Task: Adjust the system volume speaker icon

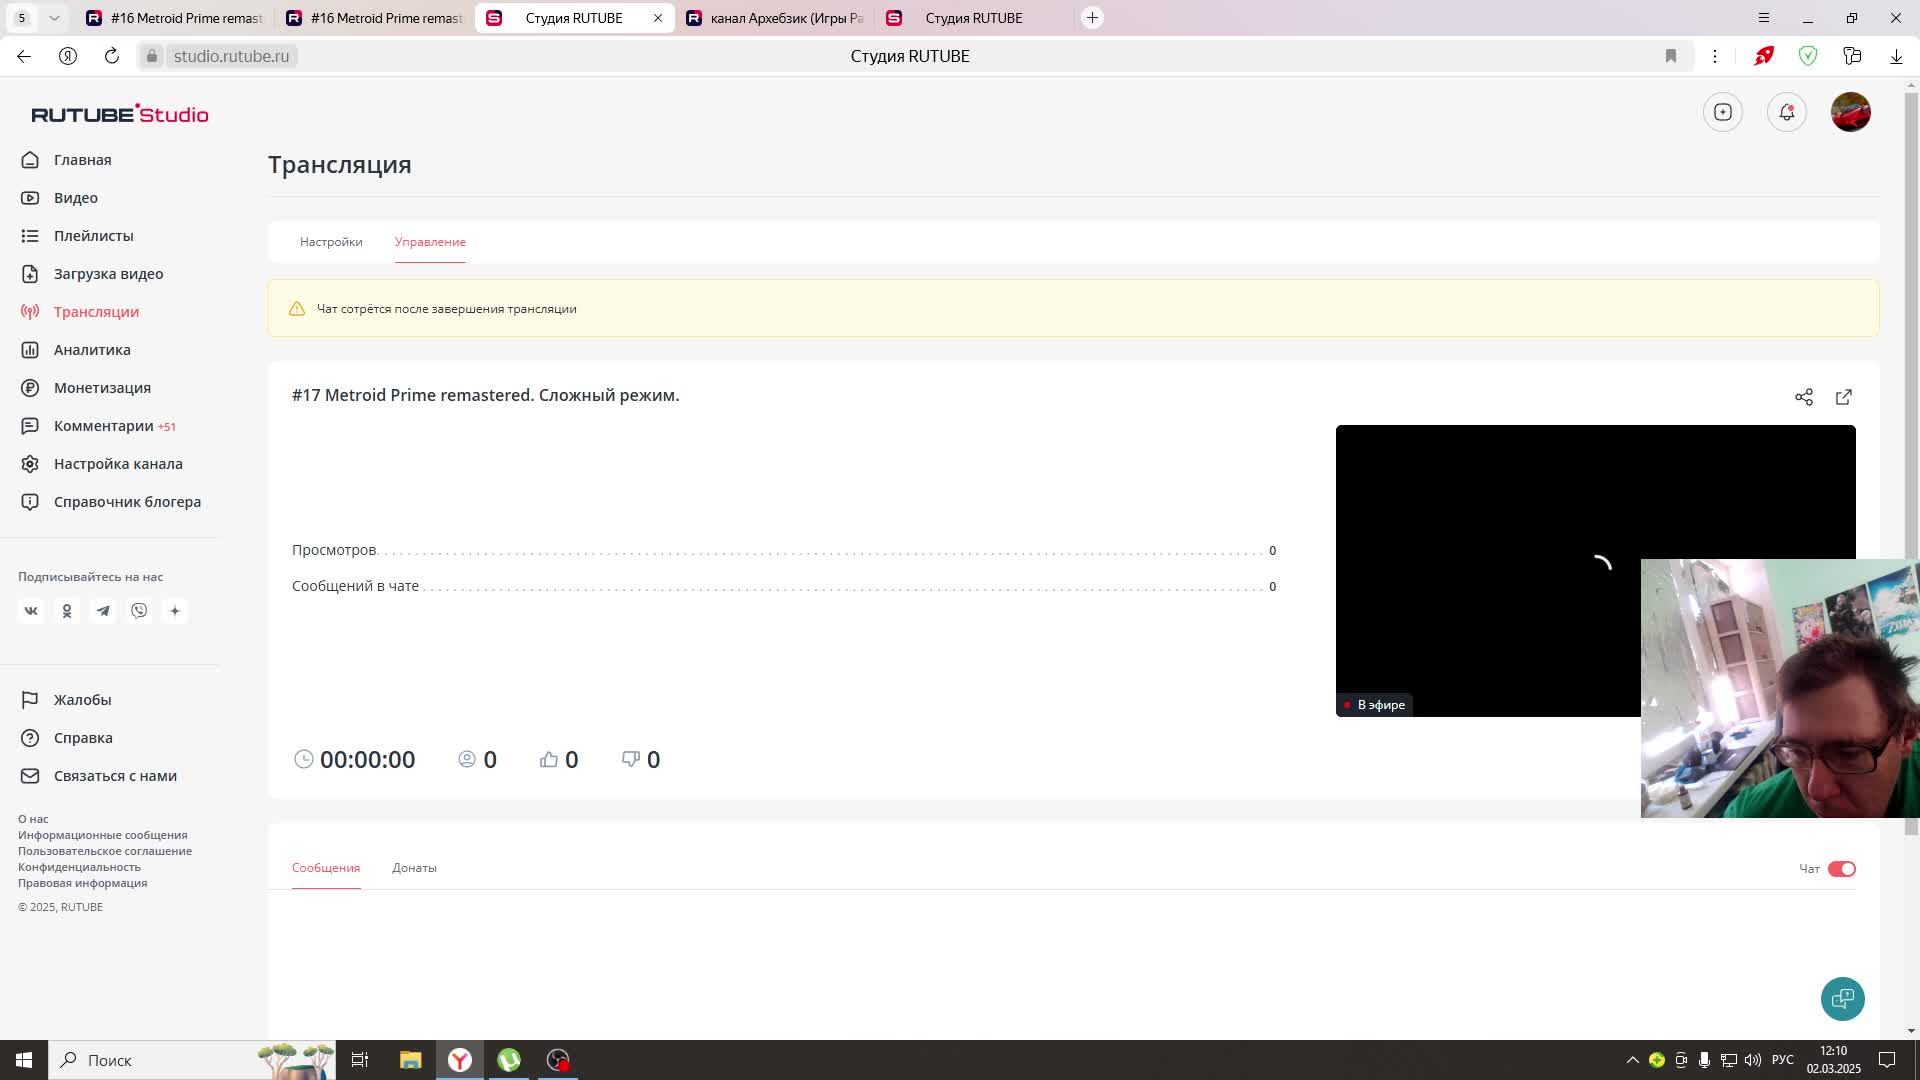Action: point(1752,1060)
